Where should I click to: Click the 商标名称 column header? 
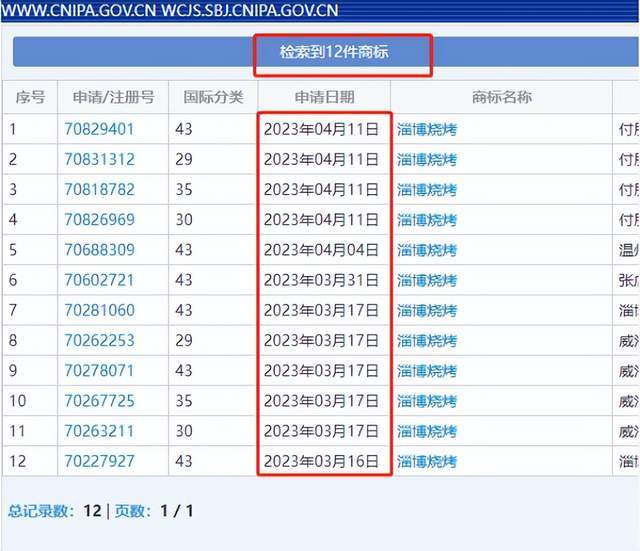click(501, 97)
